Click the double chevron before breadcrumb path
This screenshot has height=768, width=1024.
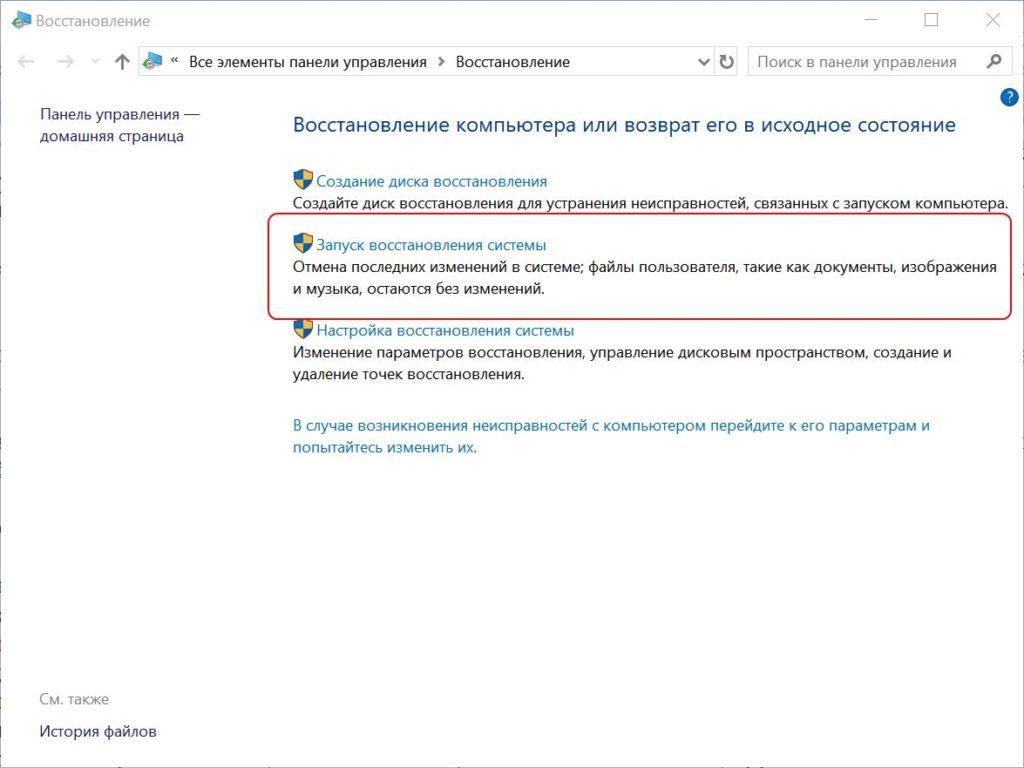tap(174, 60)
